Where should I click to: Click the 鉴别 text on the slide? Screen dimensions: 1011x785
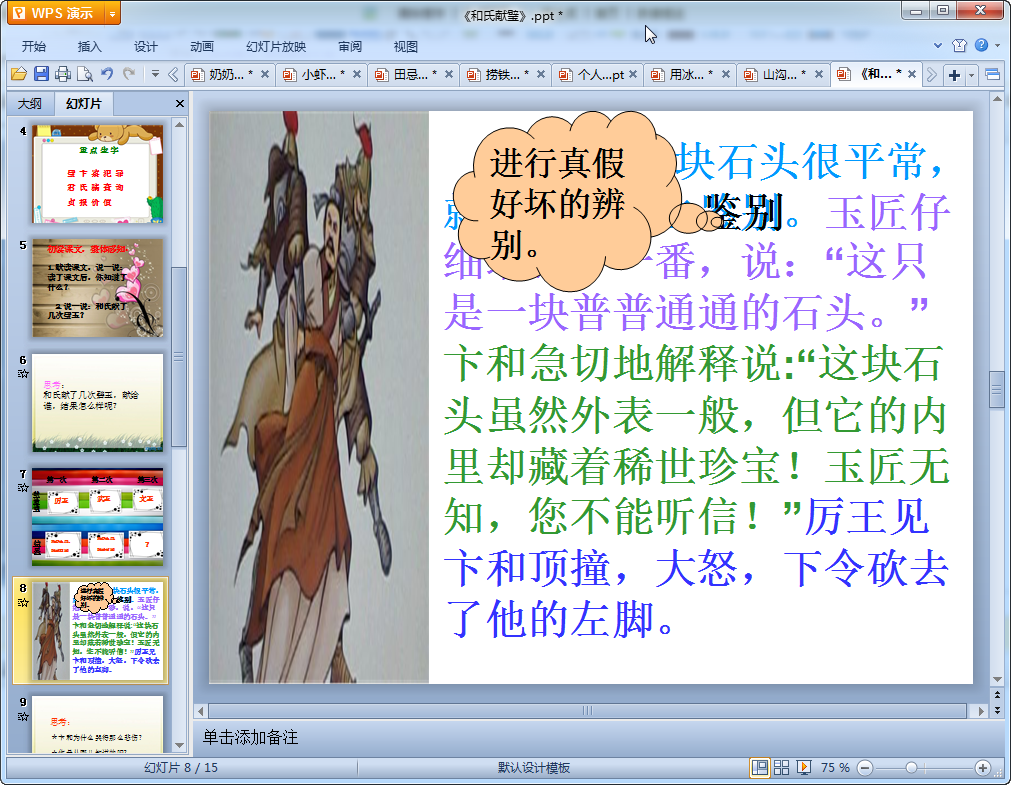tap(742, 212)
